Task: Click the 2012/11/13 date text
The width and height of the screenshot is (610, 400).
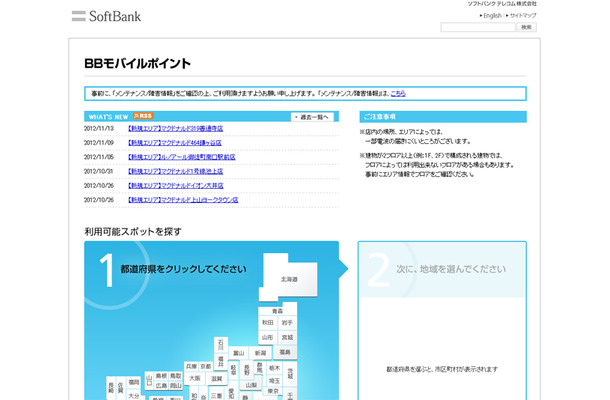Action: point(99,128)
